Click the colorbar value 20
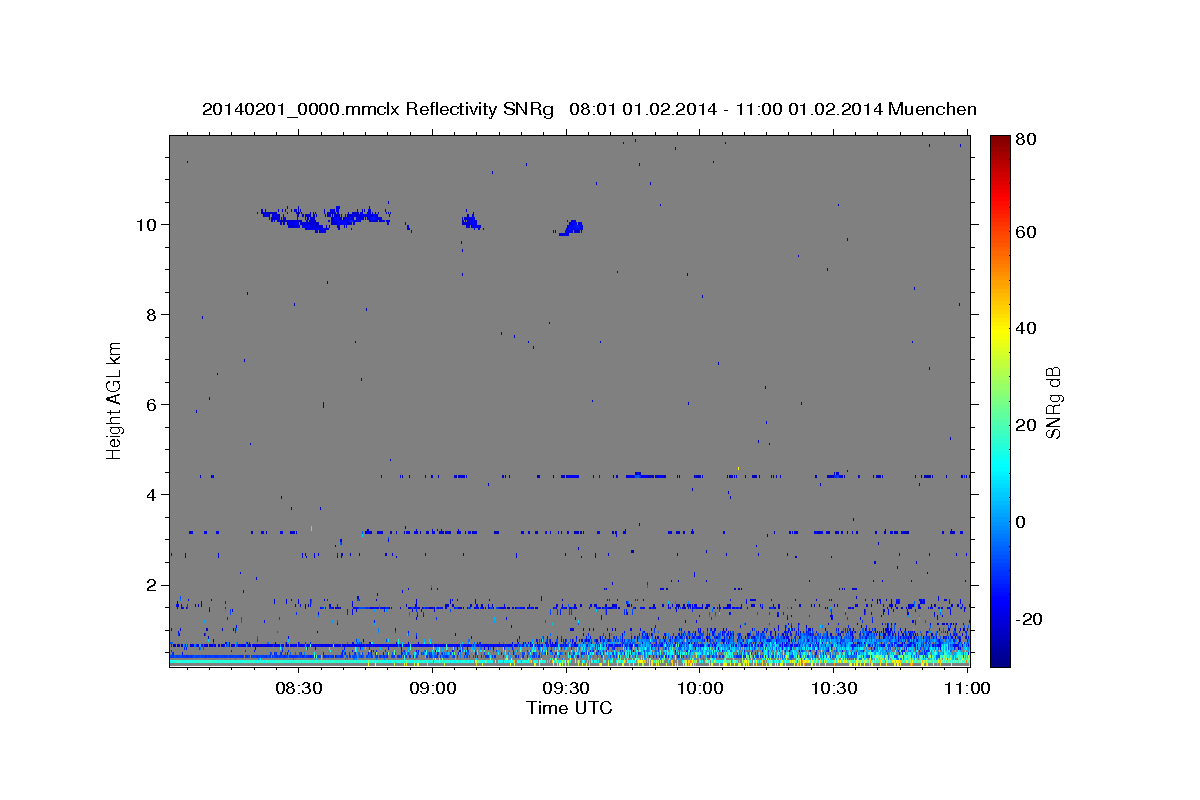Image resolution: width=1200 pixels, height=800 pixels. [1026, 425]
